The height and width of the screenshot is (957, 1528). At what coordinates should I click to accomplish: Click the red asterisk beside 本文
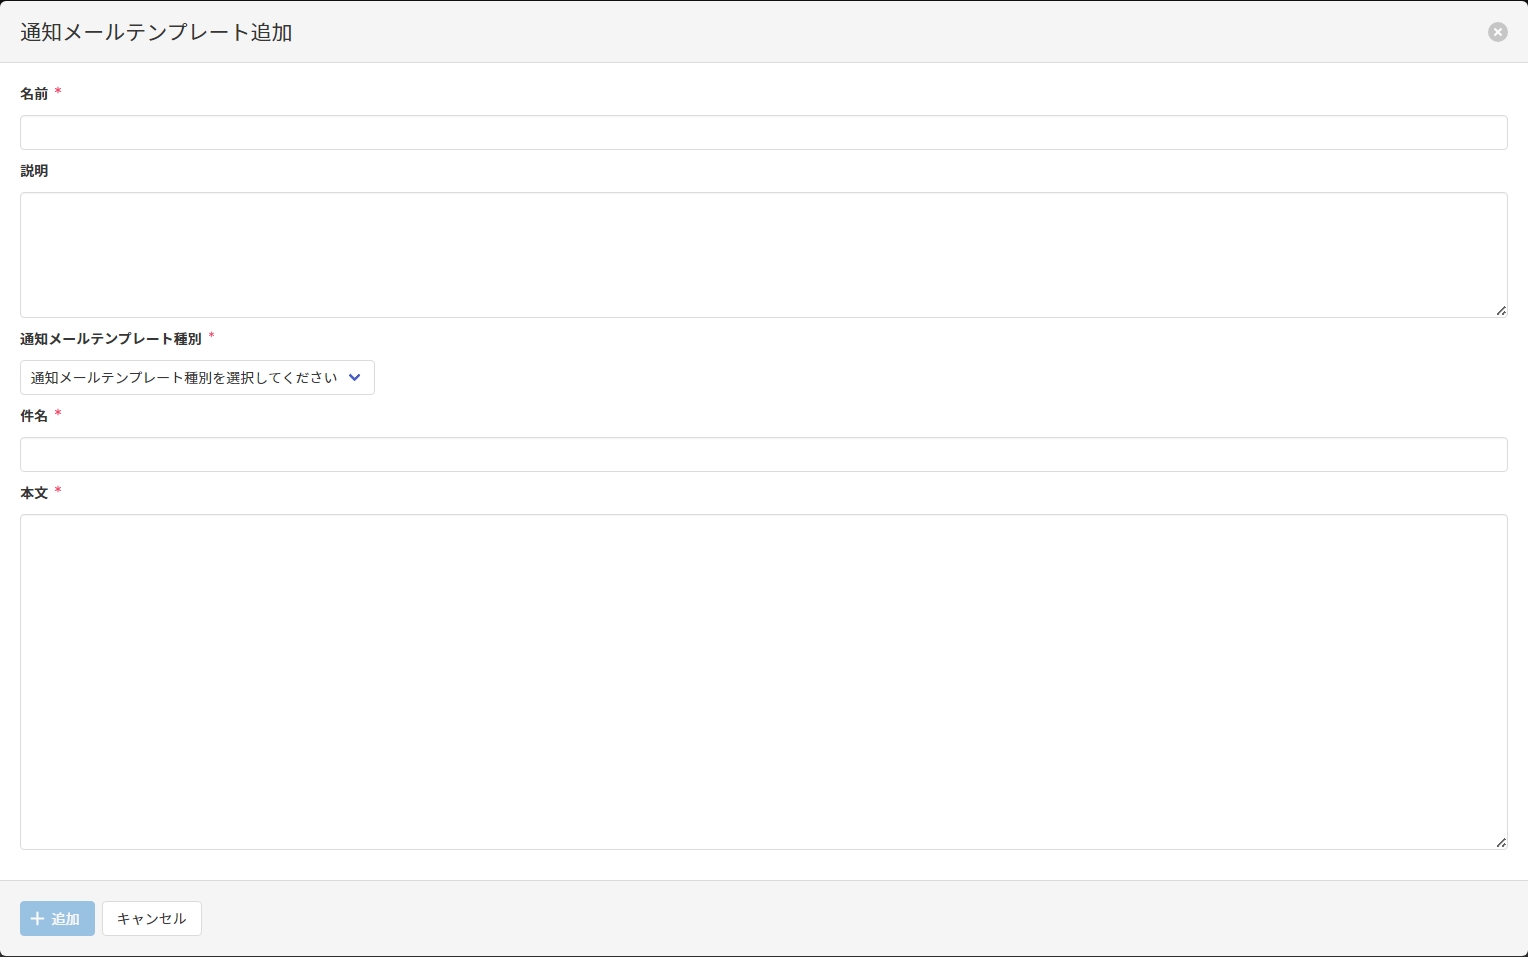(58, 491)
